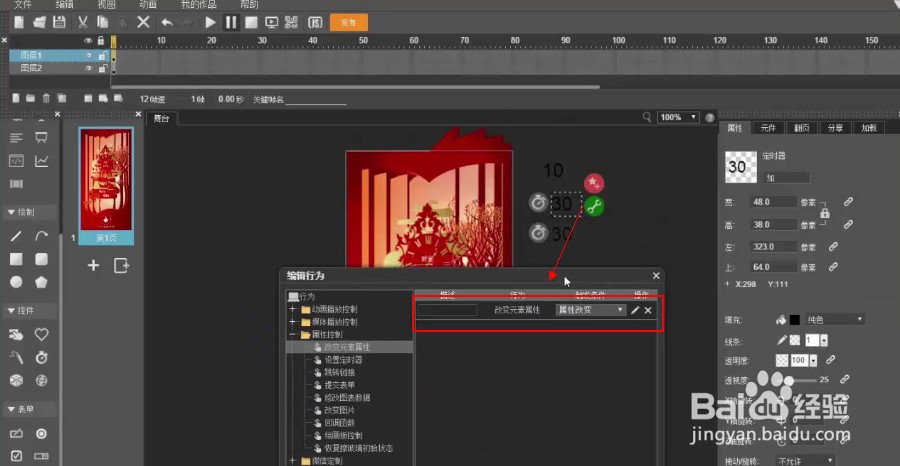Delete selection with toolbar X icon
Image resolution: width=900 pixels, height=466 pixels.
point(143,22)
